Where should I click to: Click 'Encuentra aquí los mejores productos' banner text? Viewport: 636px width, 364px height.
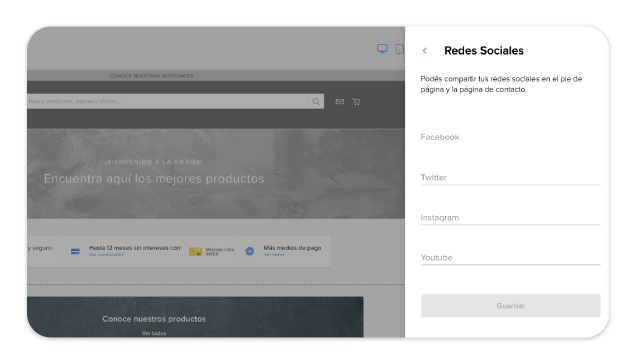(x=154, y=179)
